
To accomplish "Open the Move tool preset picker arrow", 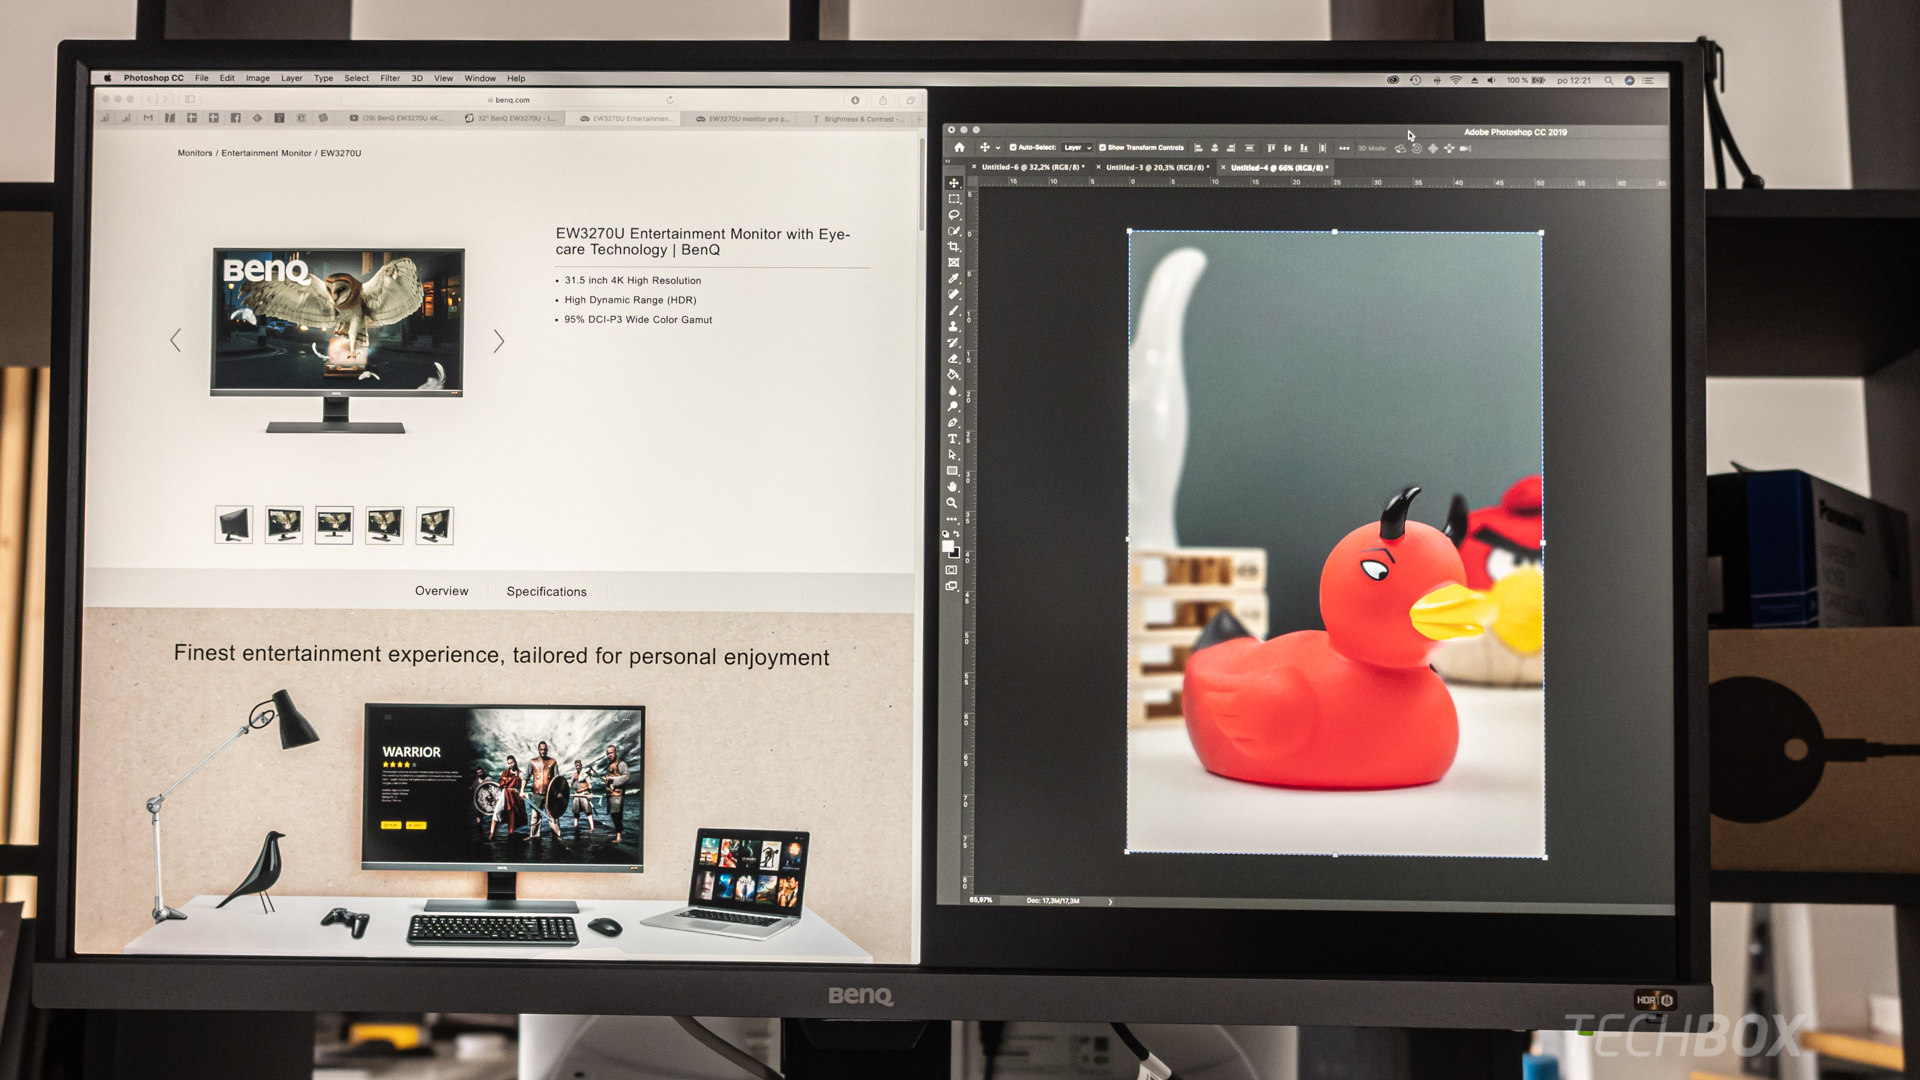I will [998, 148].
